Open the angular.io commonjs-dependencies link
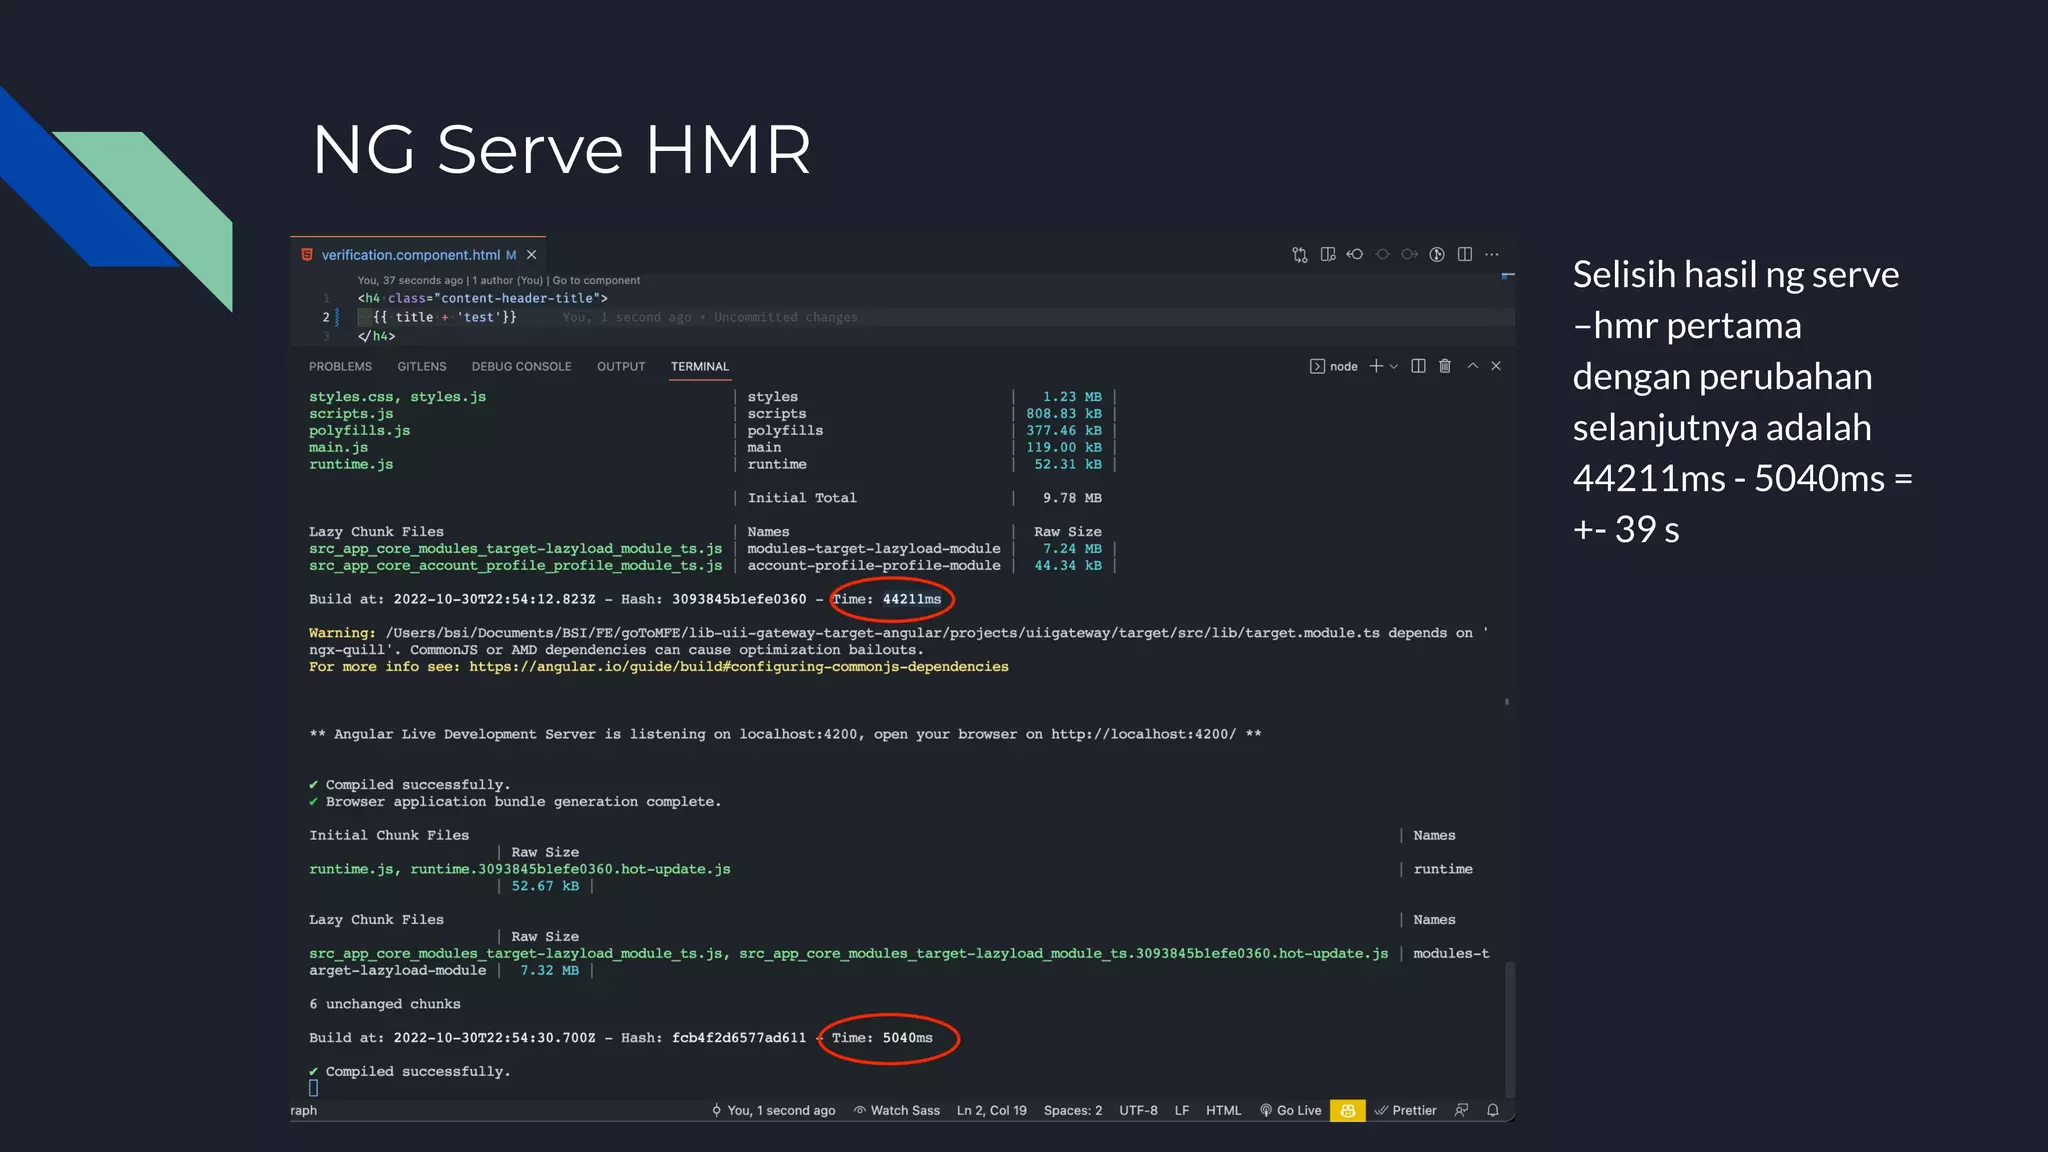 point(739,667)
